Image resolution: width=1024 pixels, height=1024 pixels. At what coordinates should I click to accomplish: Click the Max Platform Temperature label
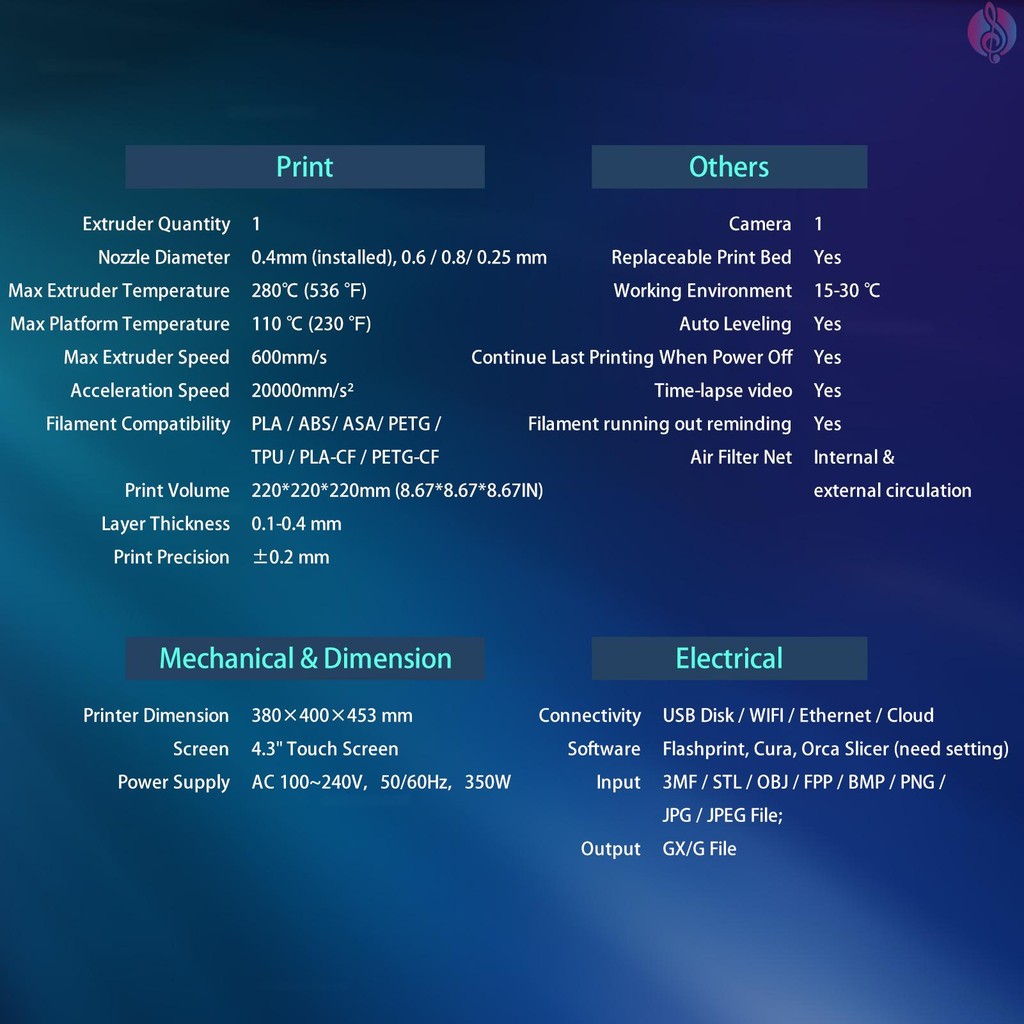(120, 324)
